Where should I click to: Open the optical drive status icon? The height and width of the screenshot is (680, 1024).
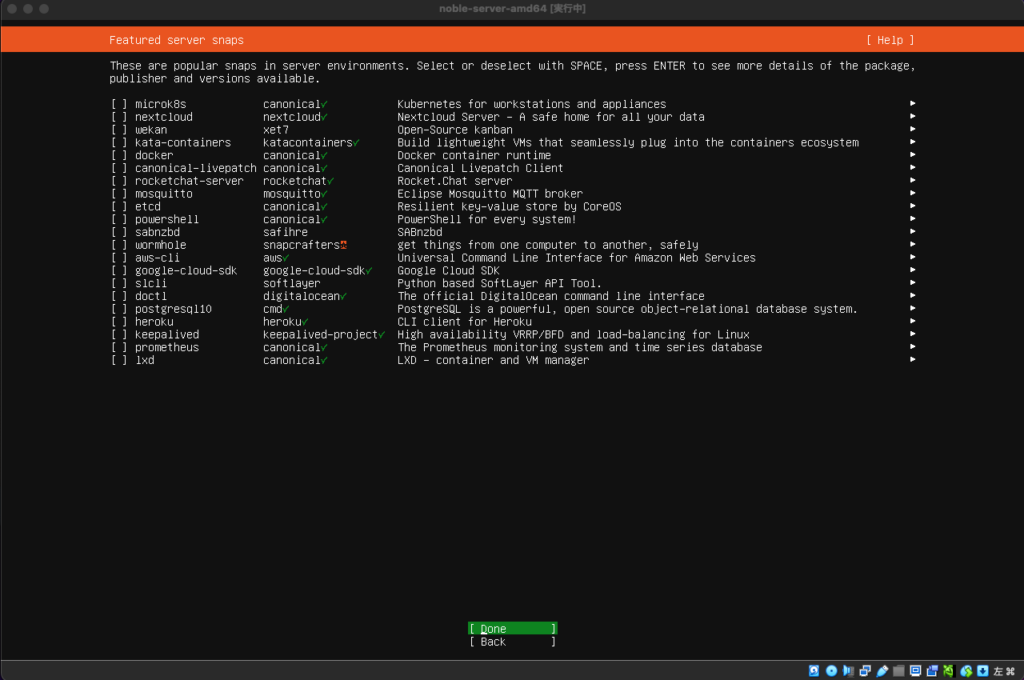coord(831,671)
